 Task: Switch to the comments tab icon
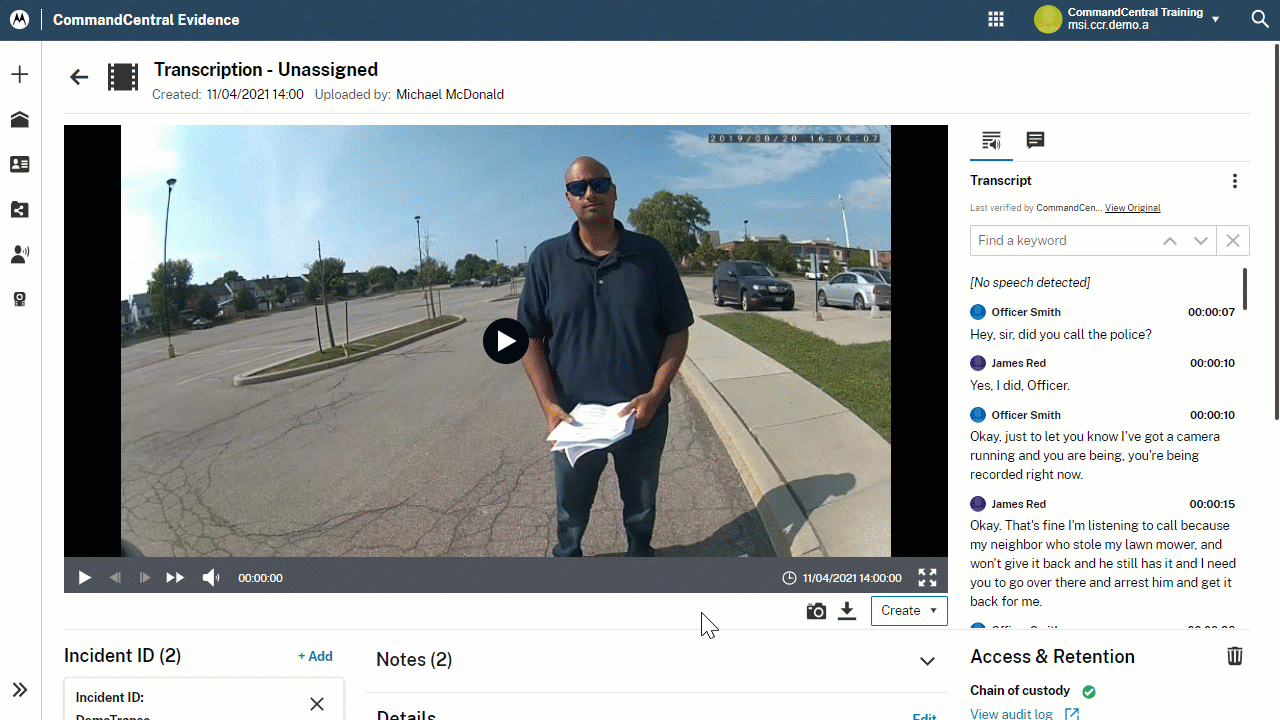1035,140
